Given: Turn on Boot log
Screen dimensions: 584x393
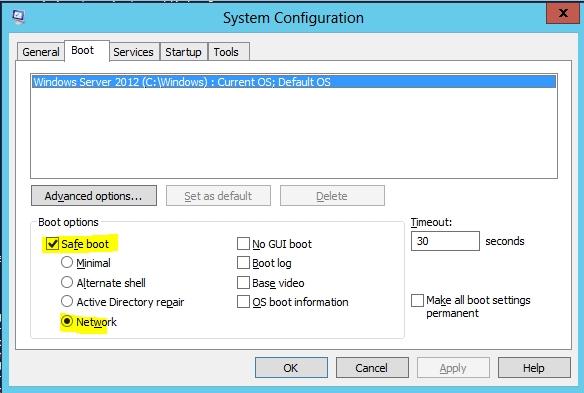Looking at the screenshot, I should 243,263.
